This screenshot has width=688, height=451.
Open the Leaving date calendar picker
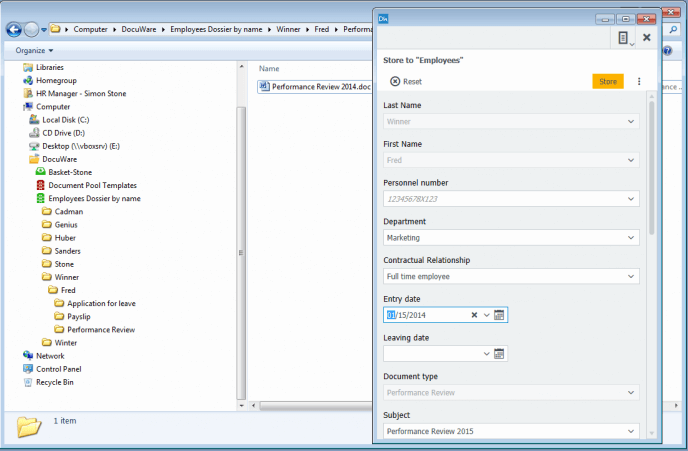[500, 353]
